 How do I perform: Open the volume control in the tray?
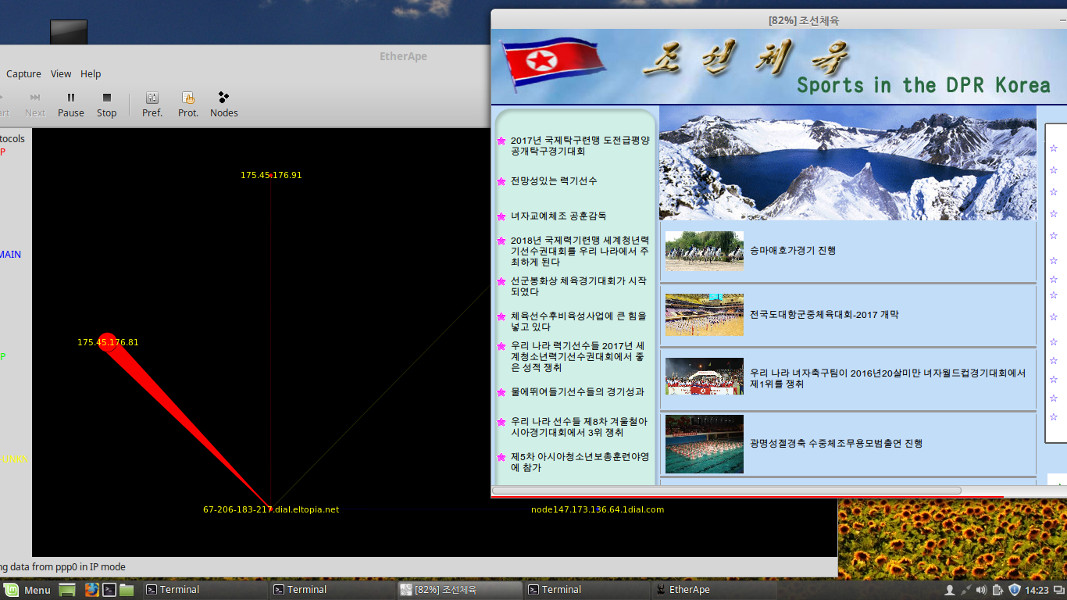[x=981, y=590]
